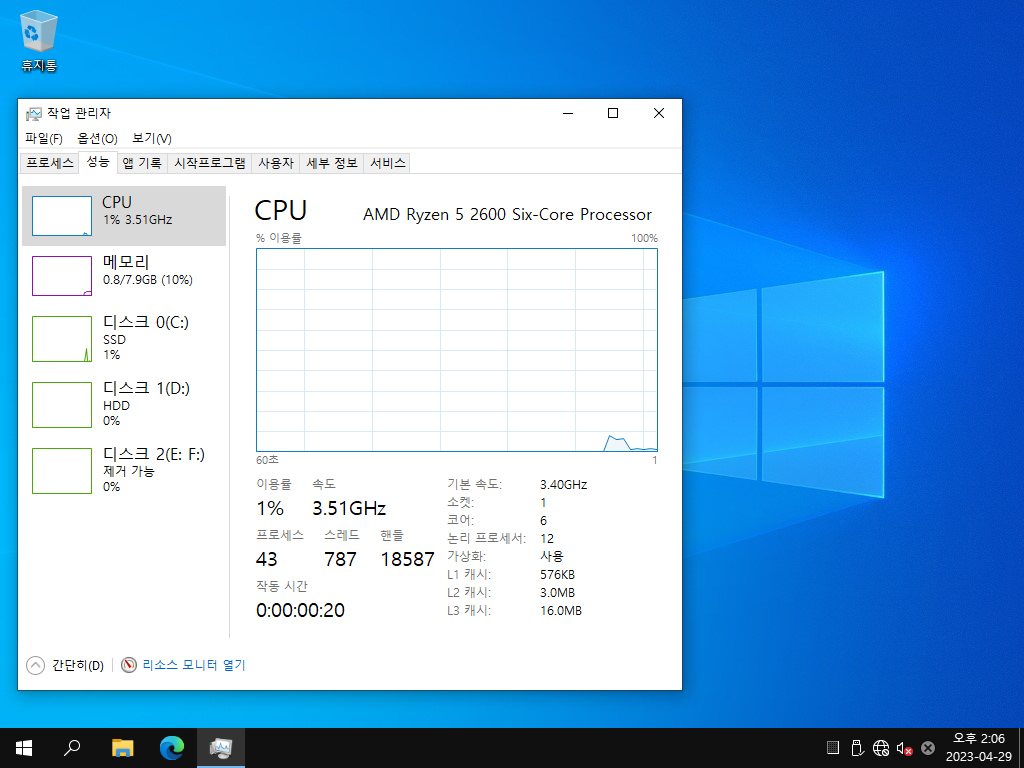Click the 3.51GHz speed value
Image resolution: width=1024 pixels, height=768 pixels.
click(x=349, y=508)
